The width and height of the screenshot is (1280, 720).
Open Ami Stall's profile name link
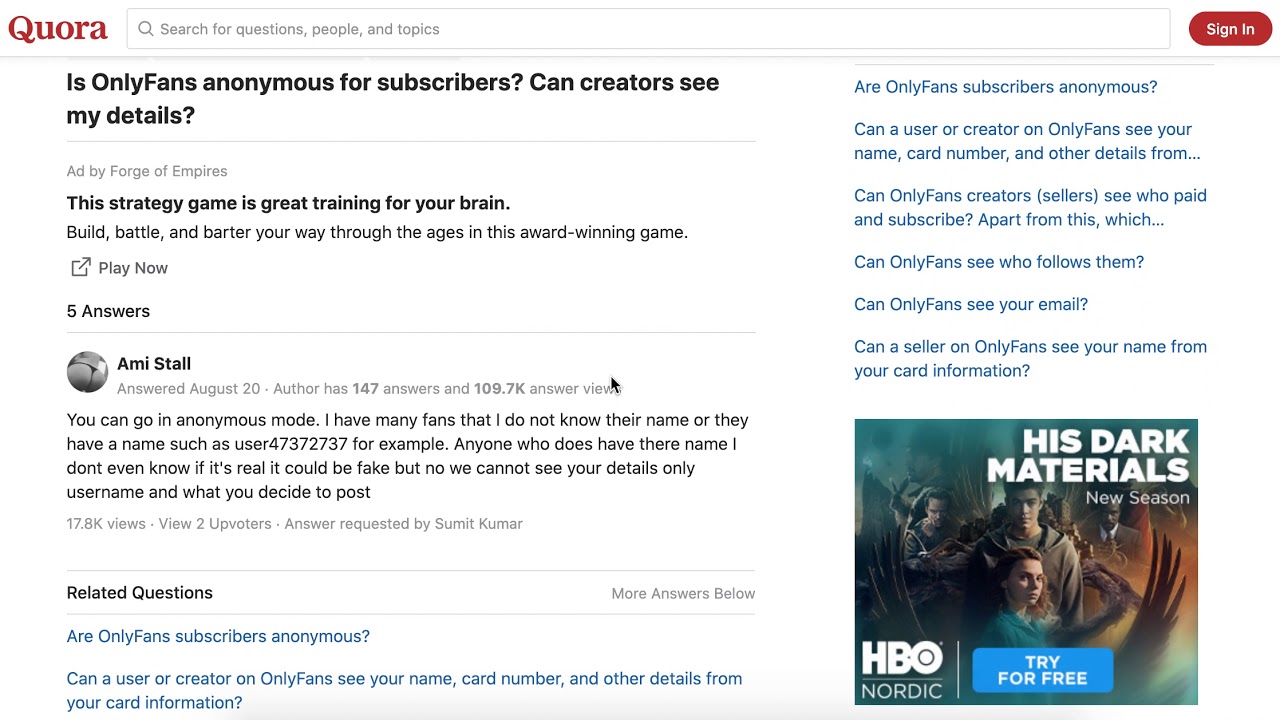click(x=154, y=364)
